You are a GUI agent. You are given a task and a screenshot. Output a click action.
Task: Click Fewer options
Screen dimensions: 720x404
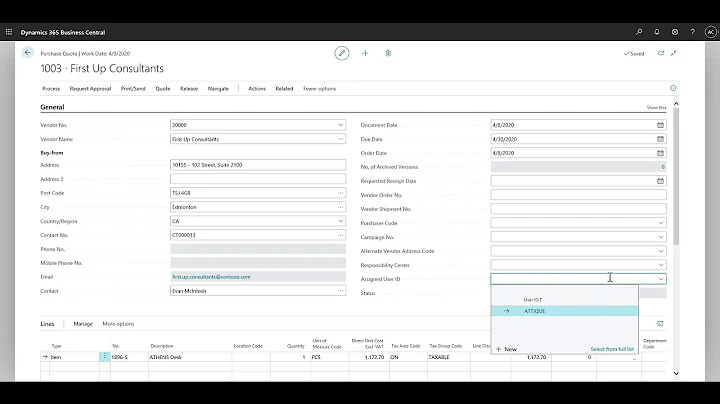320,89
